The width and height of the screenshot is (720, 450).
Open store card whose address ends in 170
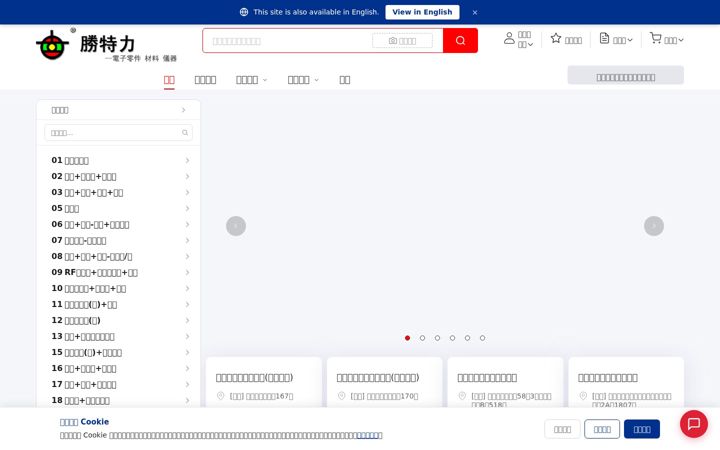(x=384, y=382)
